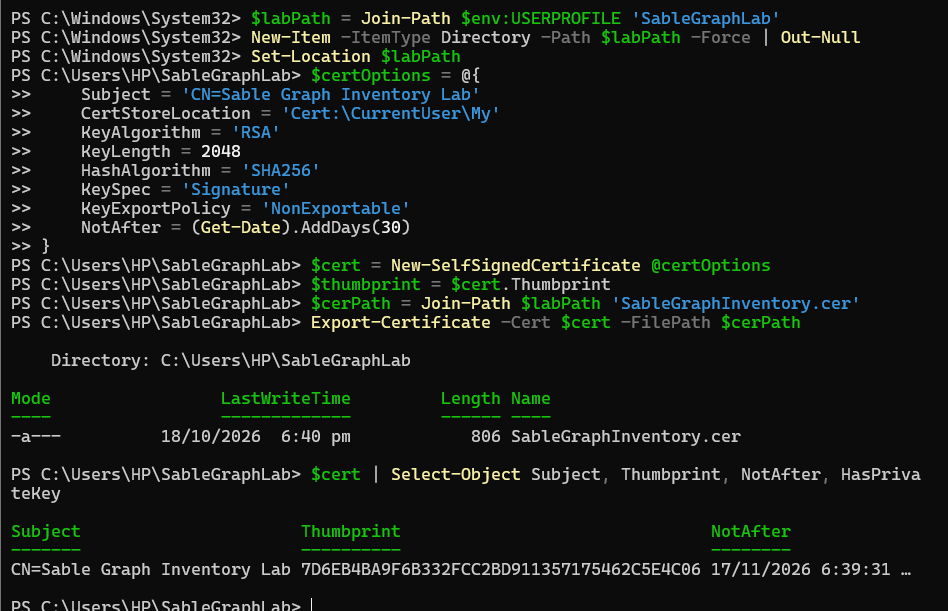The image size is (948, 611).
Task: Click the 'NonExportable' policy value
Action: [x=336, y=209]
